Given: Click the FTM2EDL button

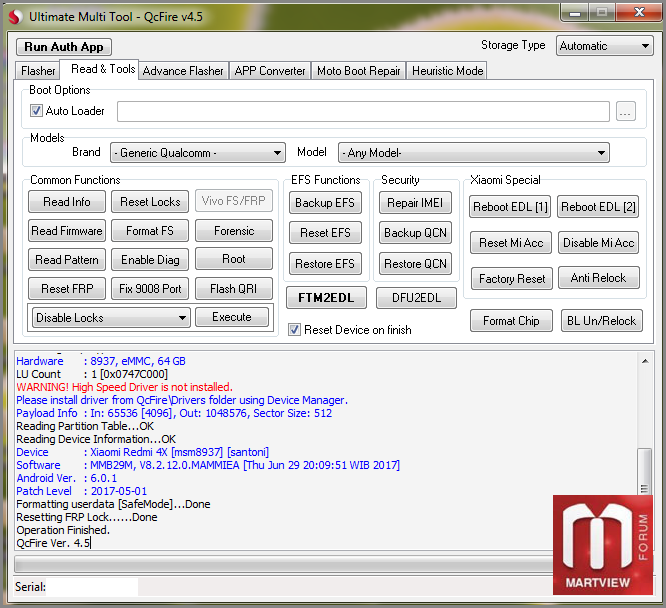Looking at the screenshot, I should (x=326, y=298).
